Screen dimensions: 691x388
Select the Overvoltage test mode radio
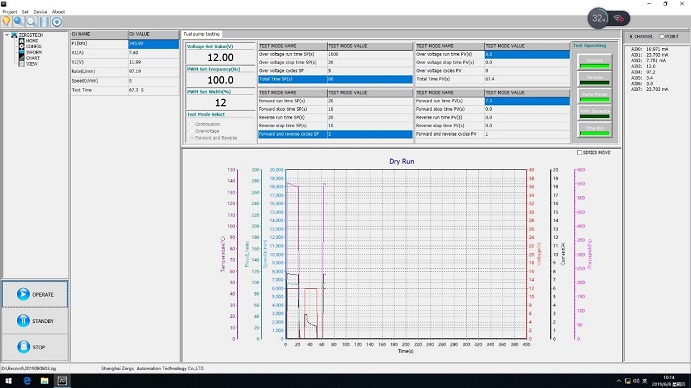(x=192, y=131)
